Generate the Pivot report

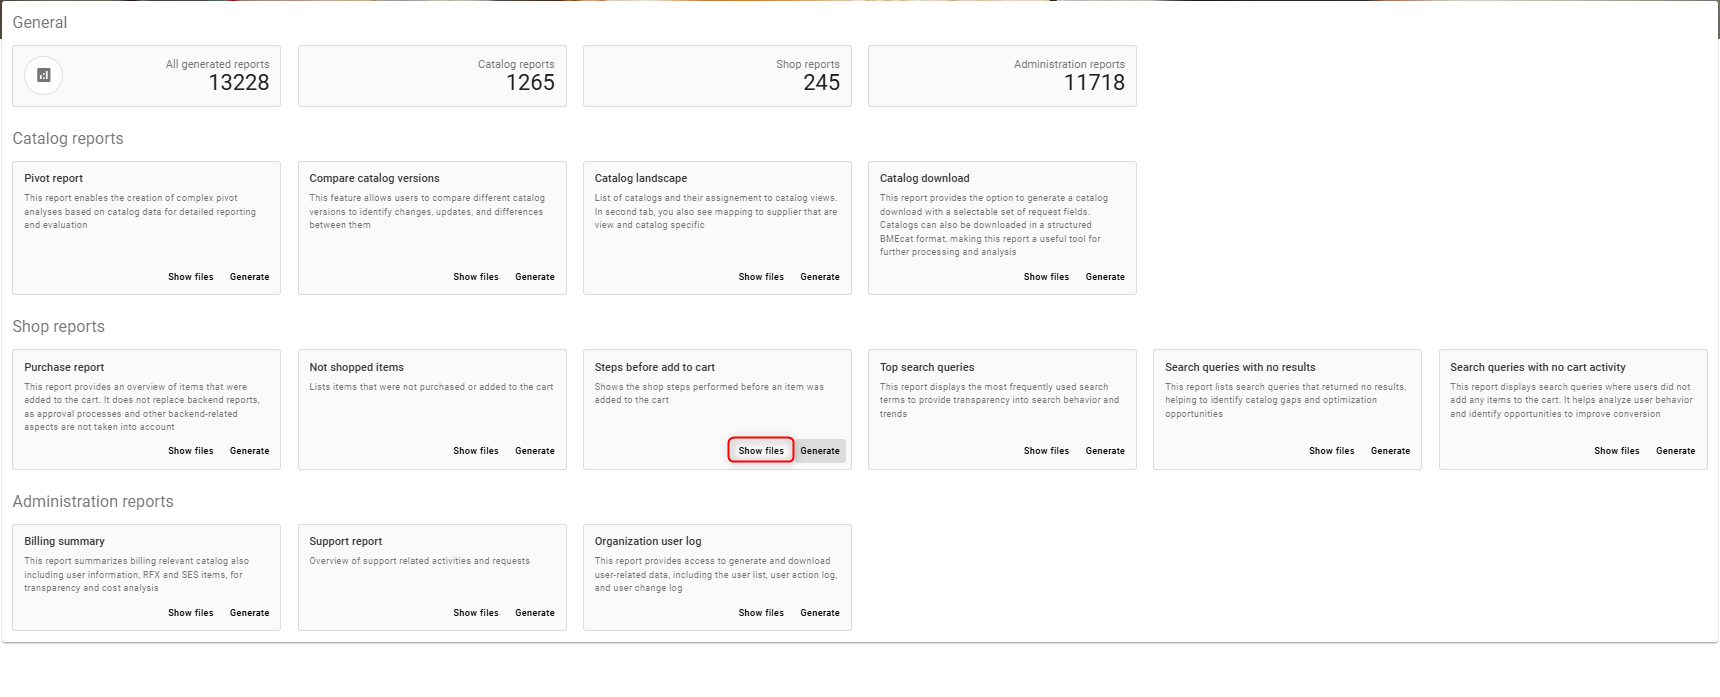click(249, 277)
